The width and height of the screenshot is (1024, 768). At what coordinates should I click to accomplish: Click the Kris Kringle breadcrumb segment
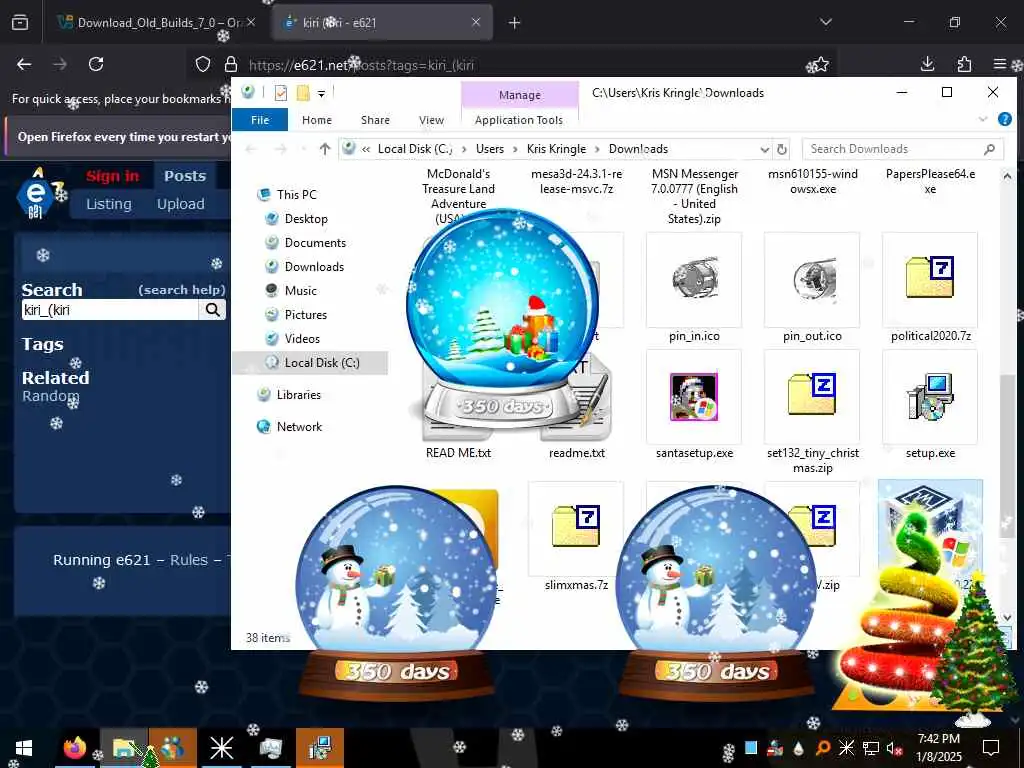coord(556,149)
